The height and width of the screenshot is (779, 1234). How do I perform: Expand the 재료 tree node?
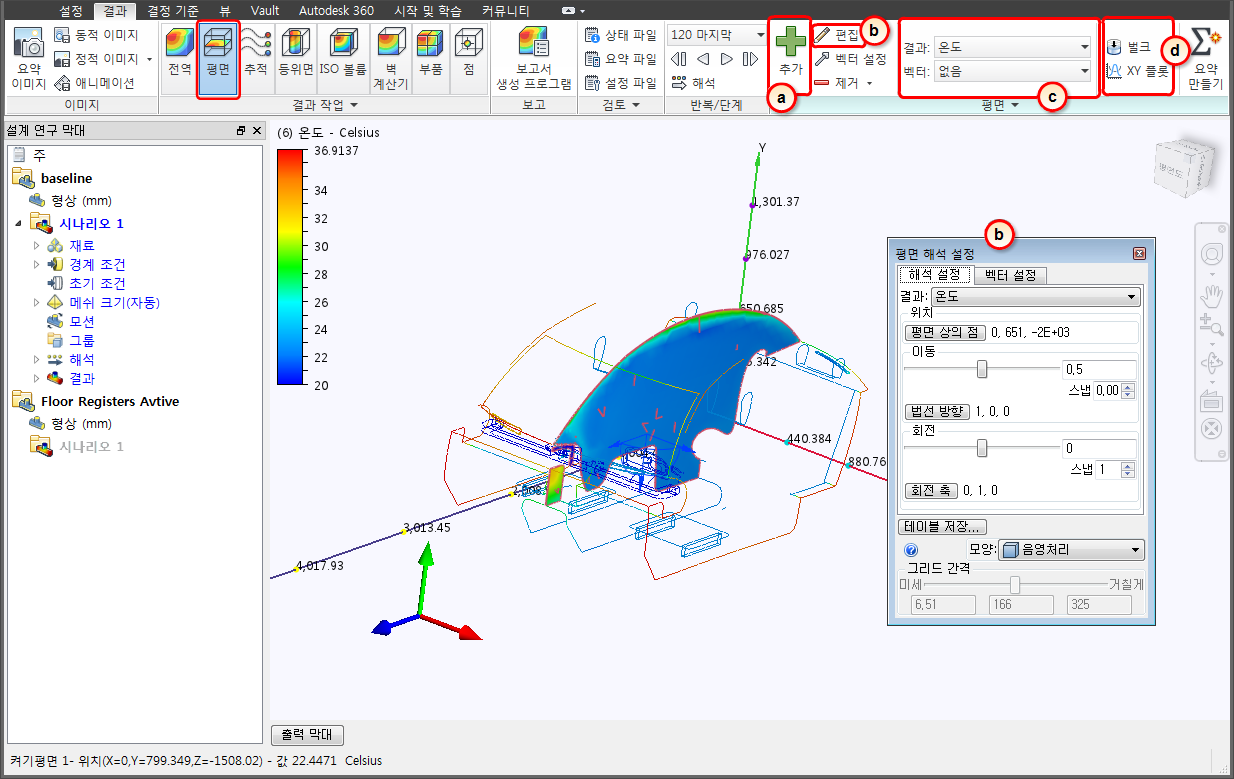tap(37, 245)
